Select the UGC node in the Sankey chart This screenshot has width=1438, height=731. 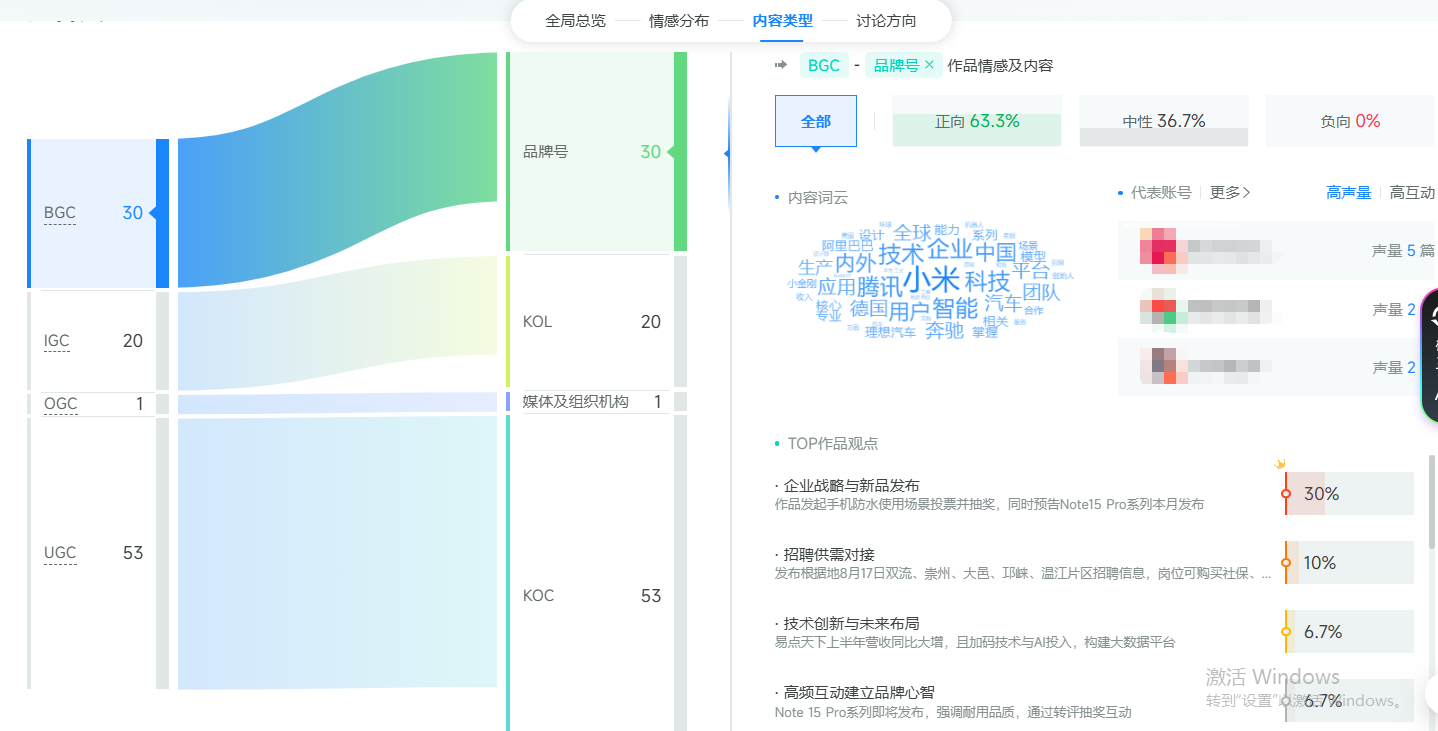tap(98, 553)
